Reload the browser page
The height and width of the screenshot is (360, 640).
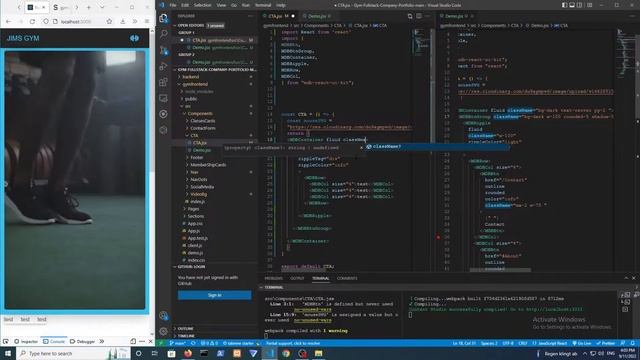[32, 21]
